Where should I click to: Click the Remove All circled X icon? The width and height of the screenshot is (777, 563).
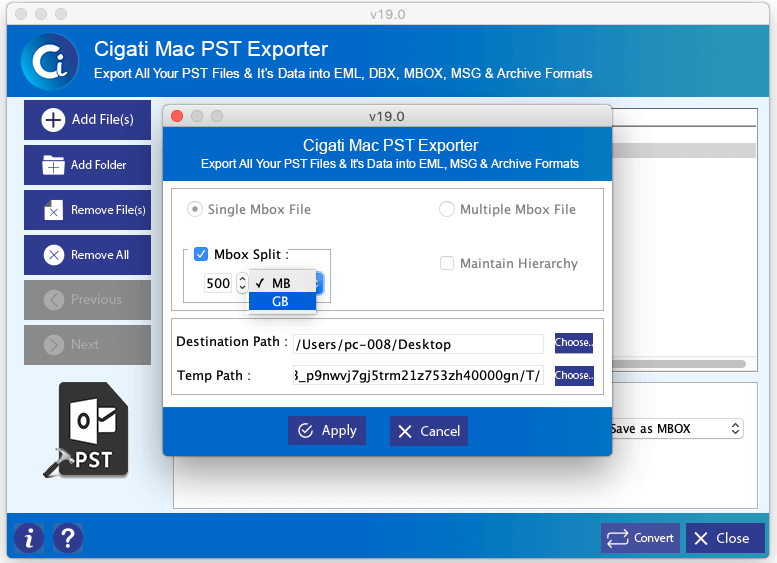[54, 255]
